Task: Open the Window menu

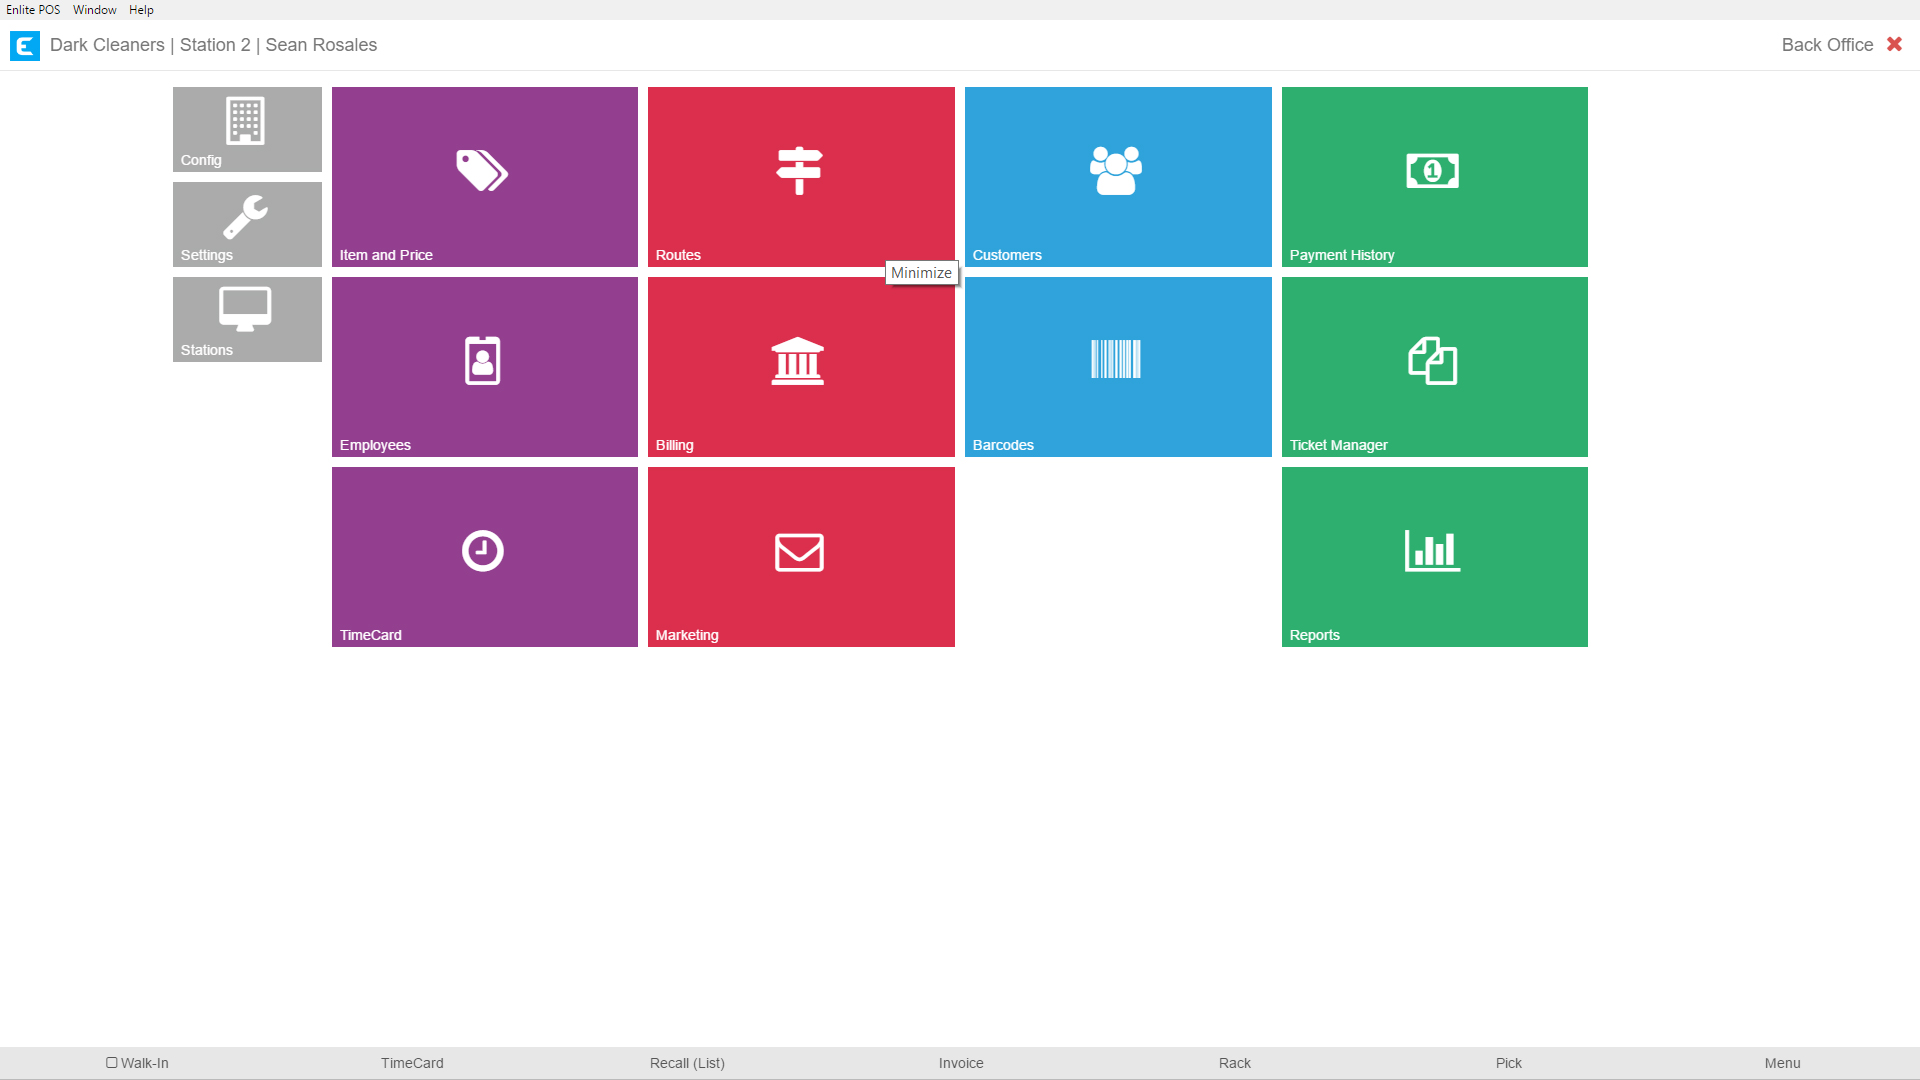Action: 95,10
